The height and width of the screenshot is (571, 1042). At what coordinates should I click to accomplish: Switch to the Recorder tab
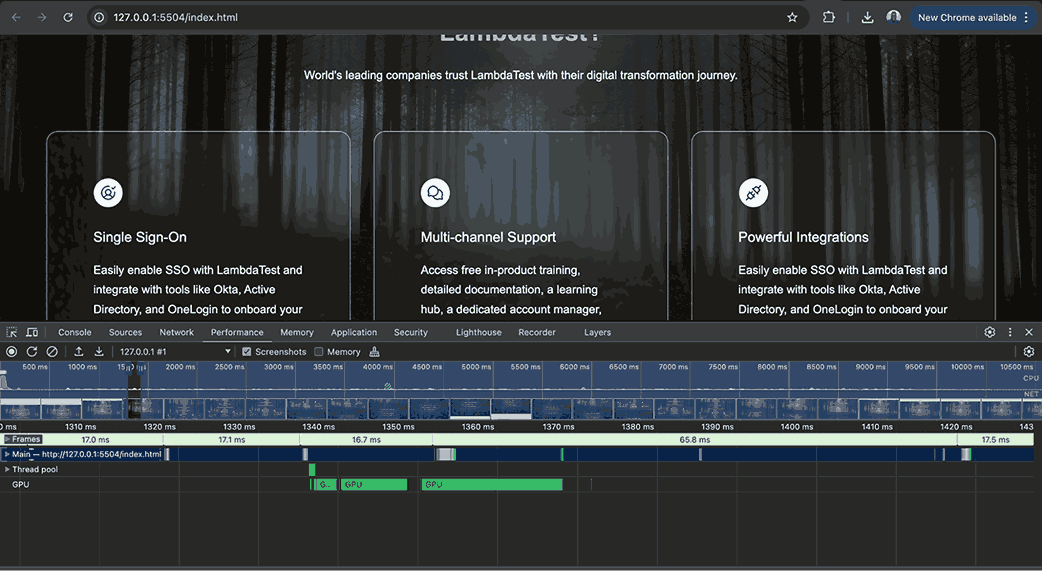(x=537, y=332)
